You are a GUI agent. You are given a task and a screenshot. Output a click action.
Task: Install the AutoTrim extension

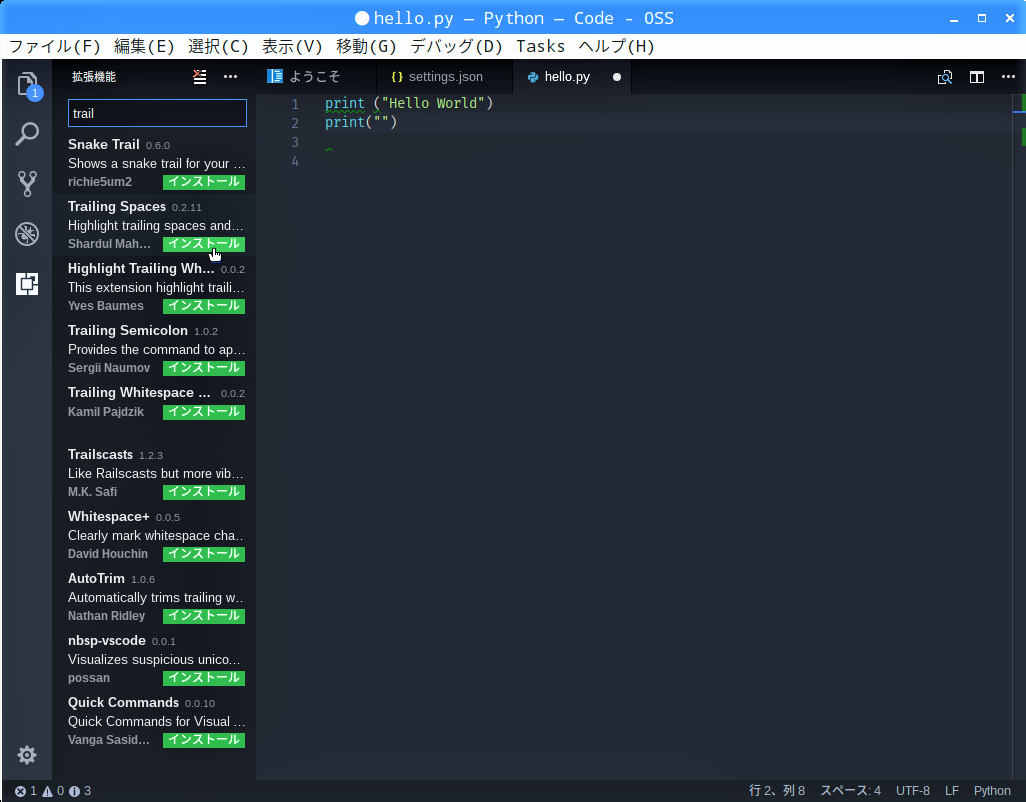pos(203,616)
